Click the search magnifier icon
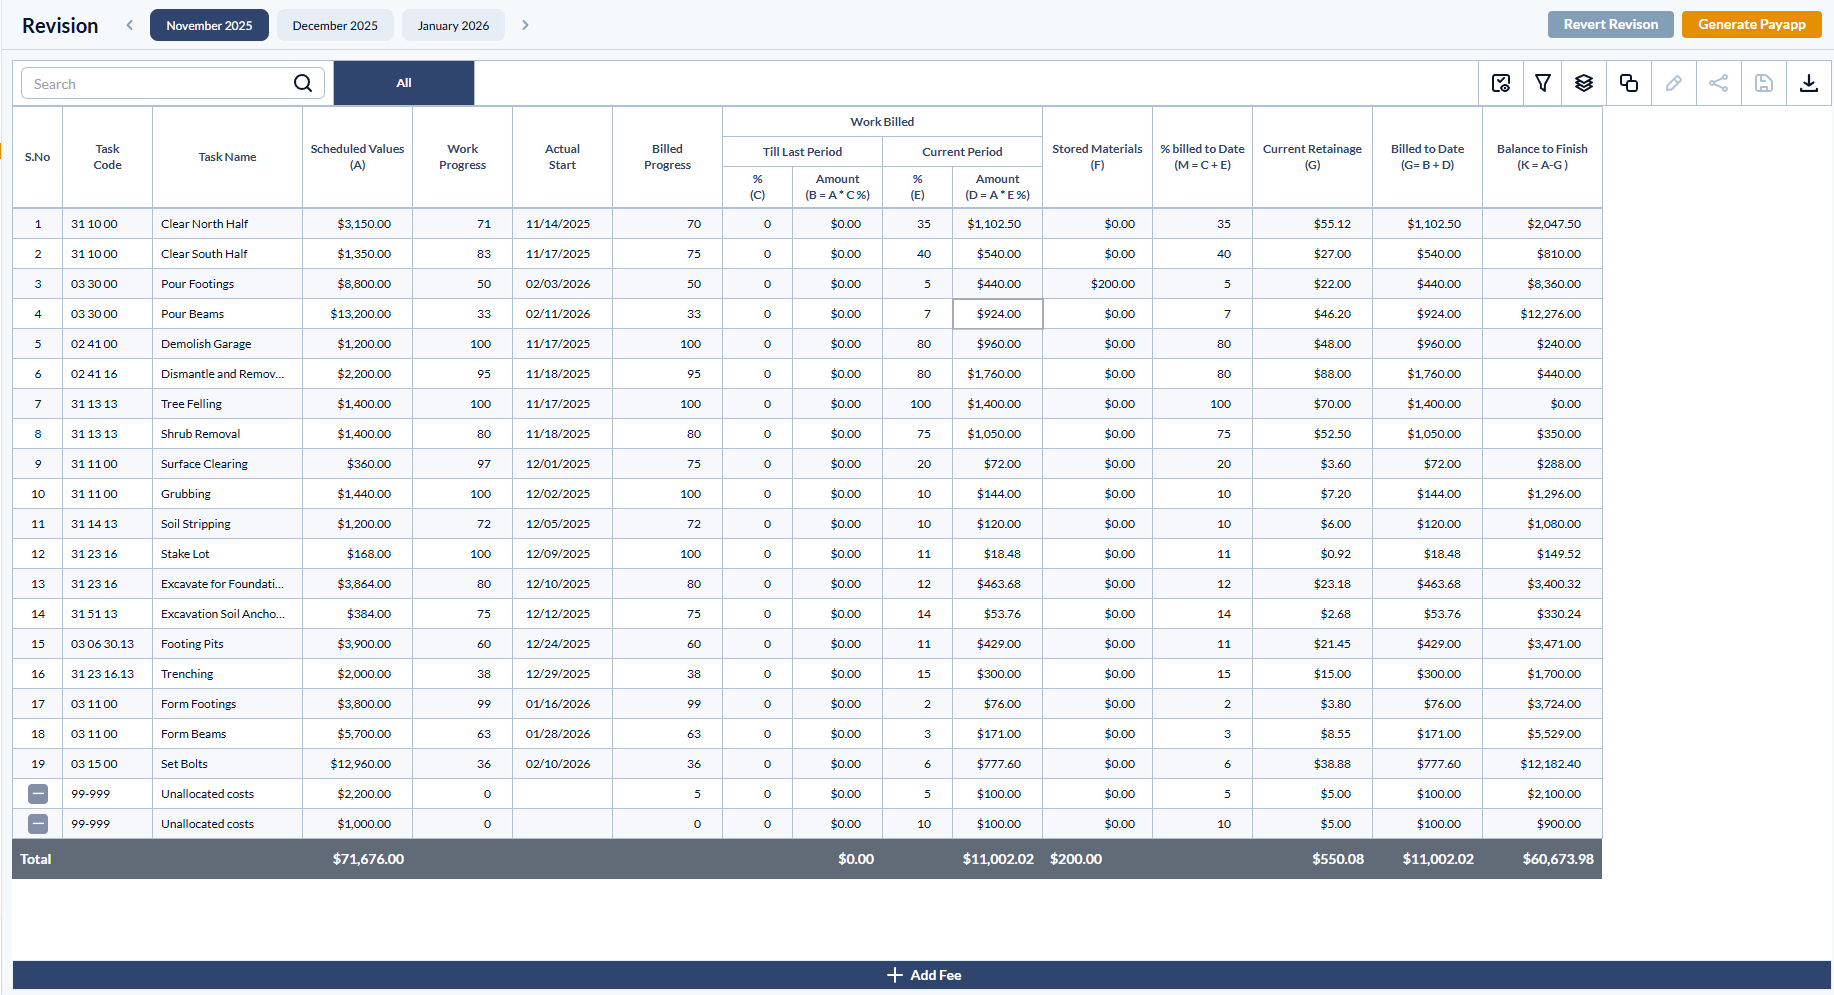Screen dimensions: 1834x995 tap(303, 83)
